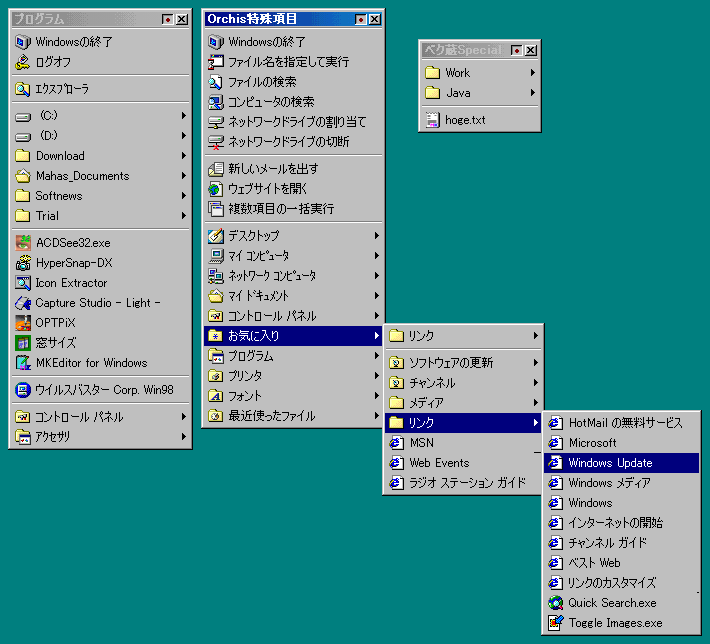Click the ACDSee32.exe icon
This screenshot has width=710, height=644.
[23, 243]
